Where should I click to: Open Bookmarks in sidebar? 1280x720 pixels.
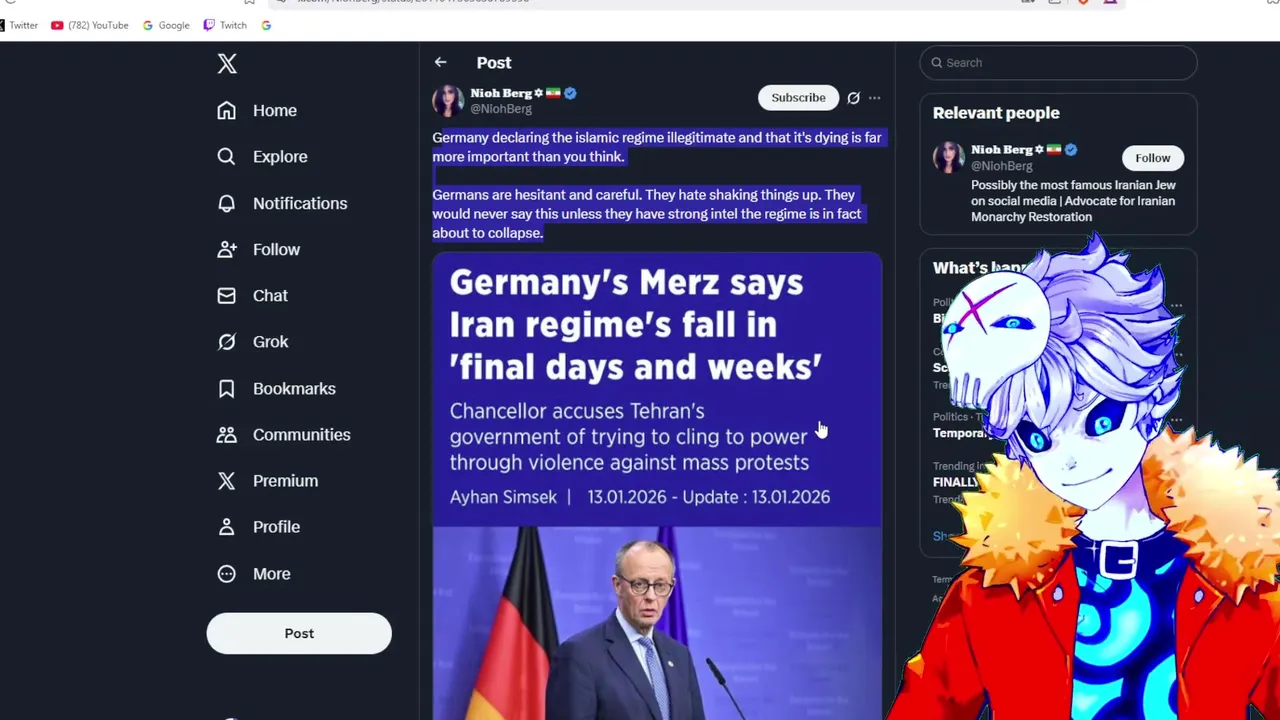276,388
